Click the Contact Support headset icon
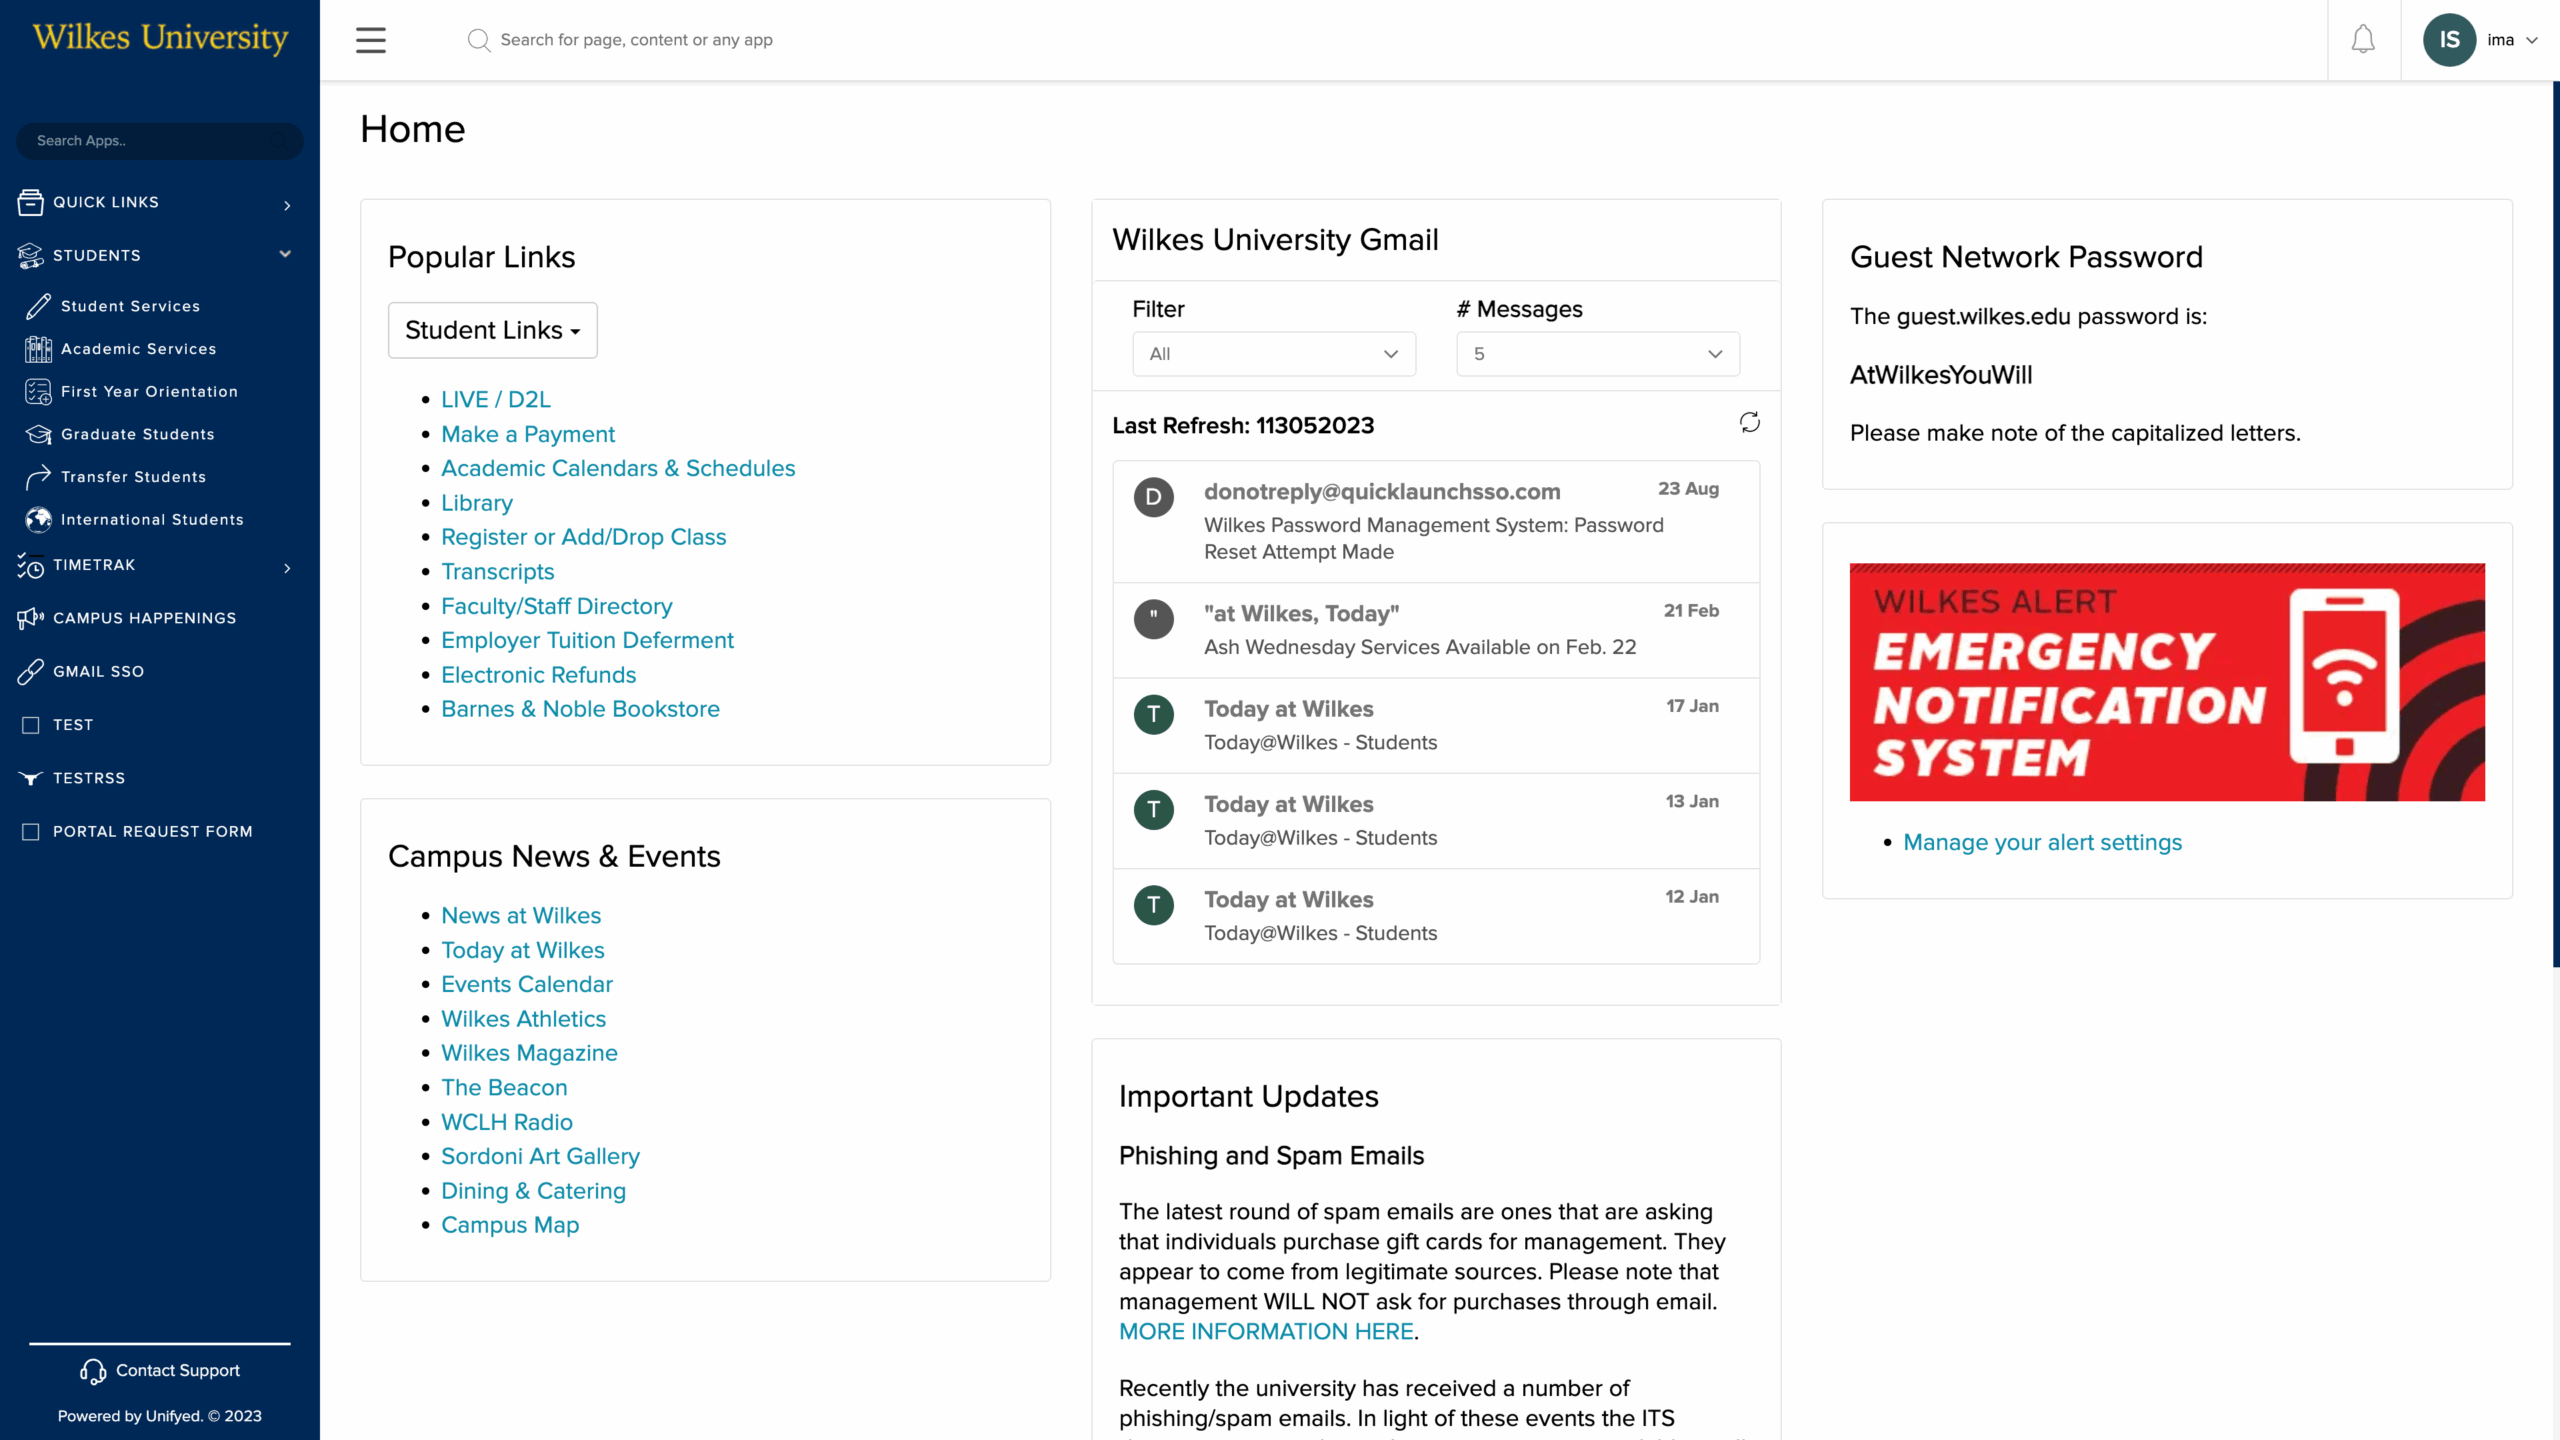Image resolution: width=2560 pixels, height=1440 pixels. (x=93, y=1371)
